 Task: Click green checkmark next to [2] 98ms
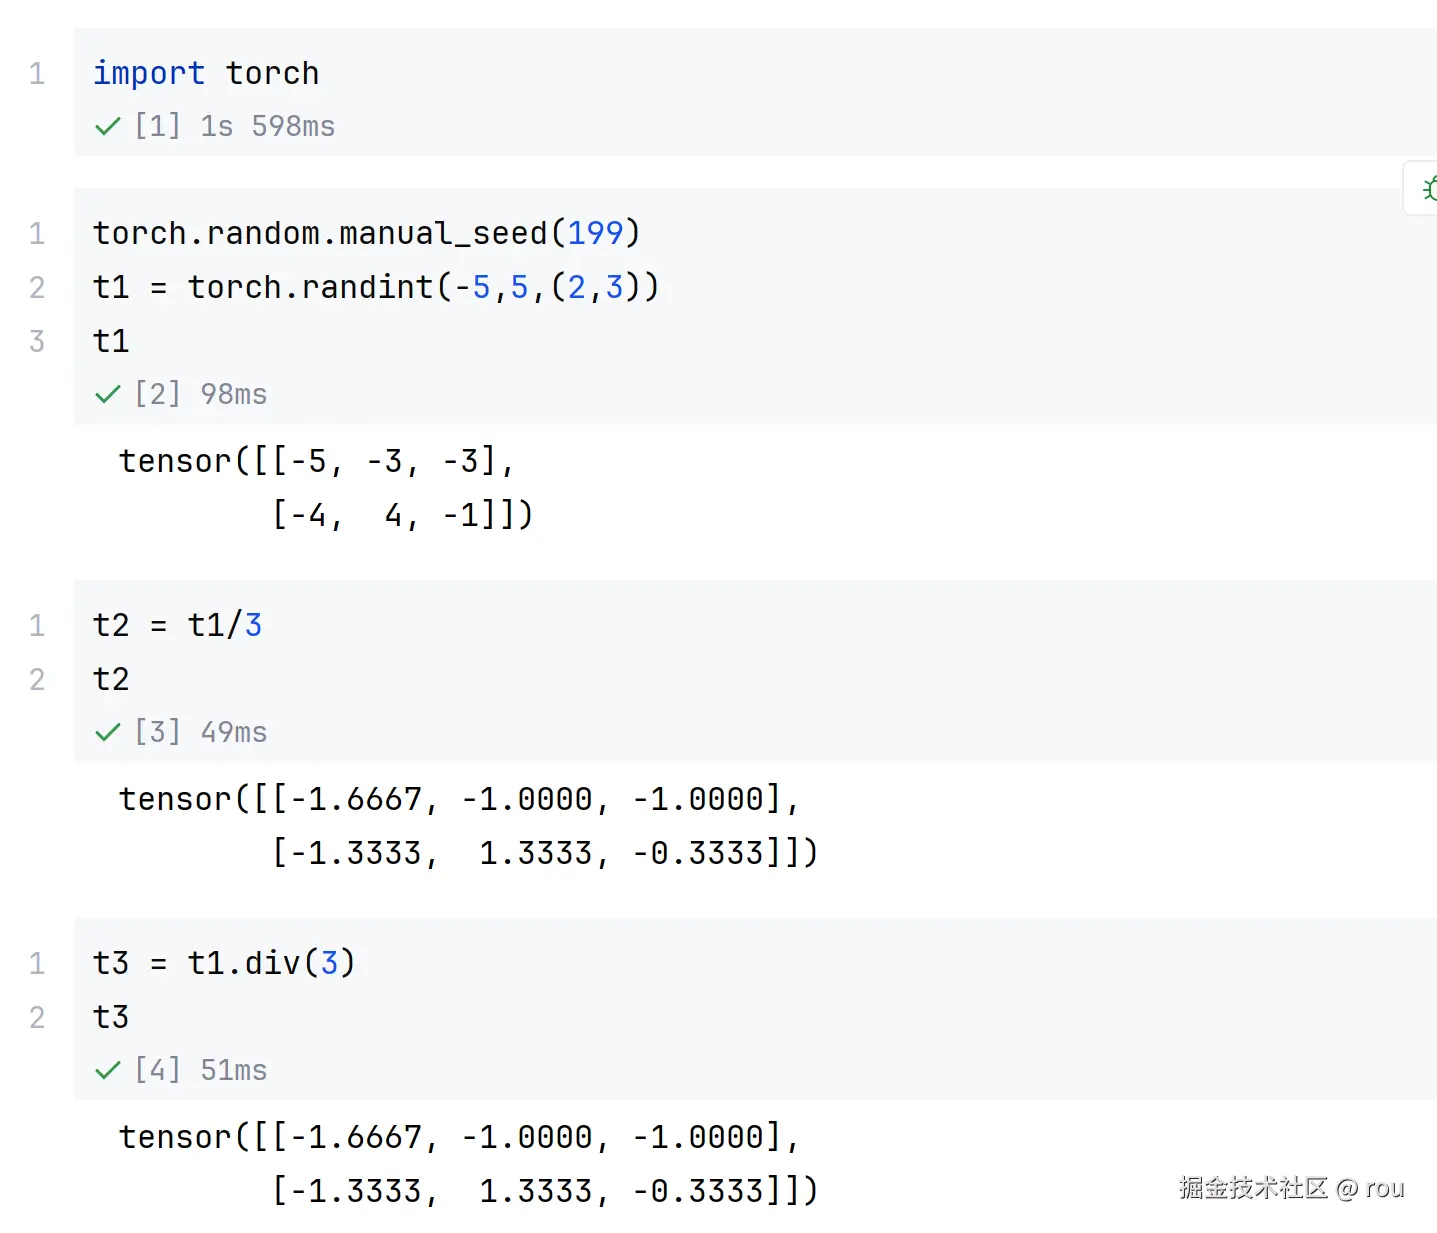point(107,395)
